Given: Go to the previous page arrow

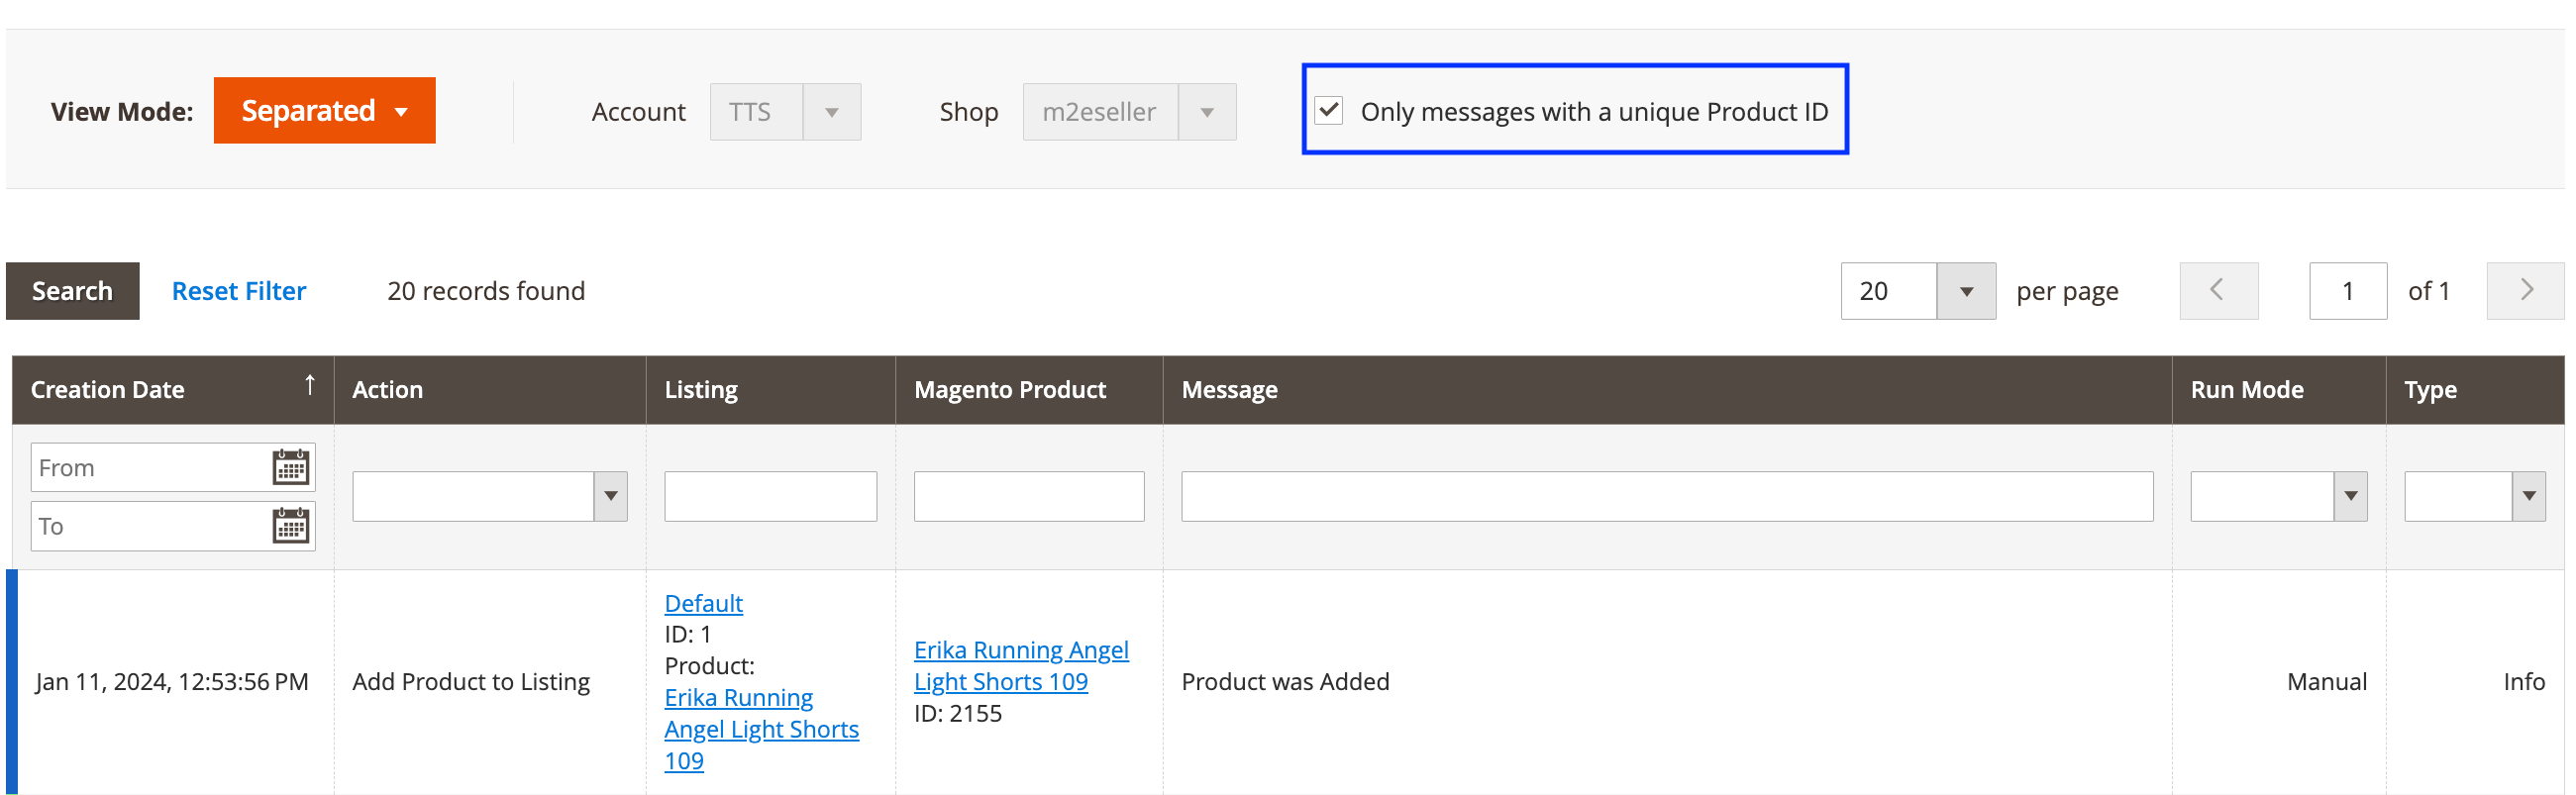Looking at the screenshot, I should click(x=2218, y=291).
